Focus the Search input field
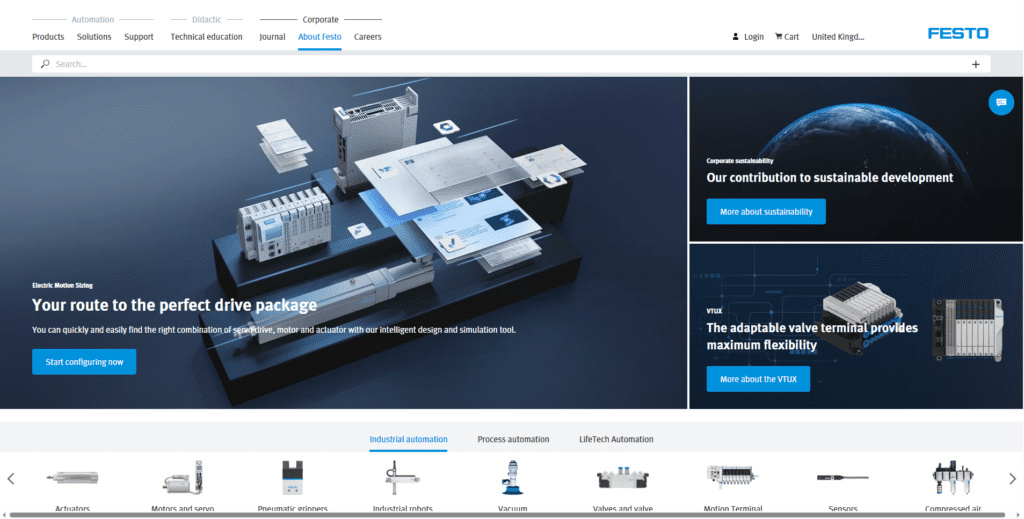This screenshot has height=519, width=1024. click(x=511, y=64)
